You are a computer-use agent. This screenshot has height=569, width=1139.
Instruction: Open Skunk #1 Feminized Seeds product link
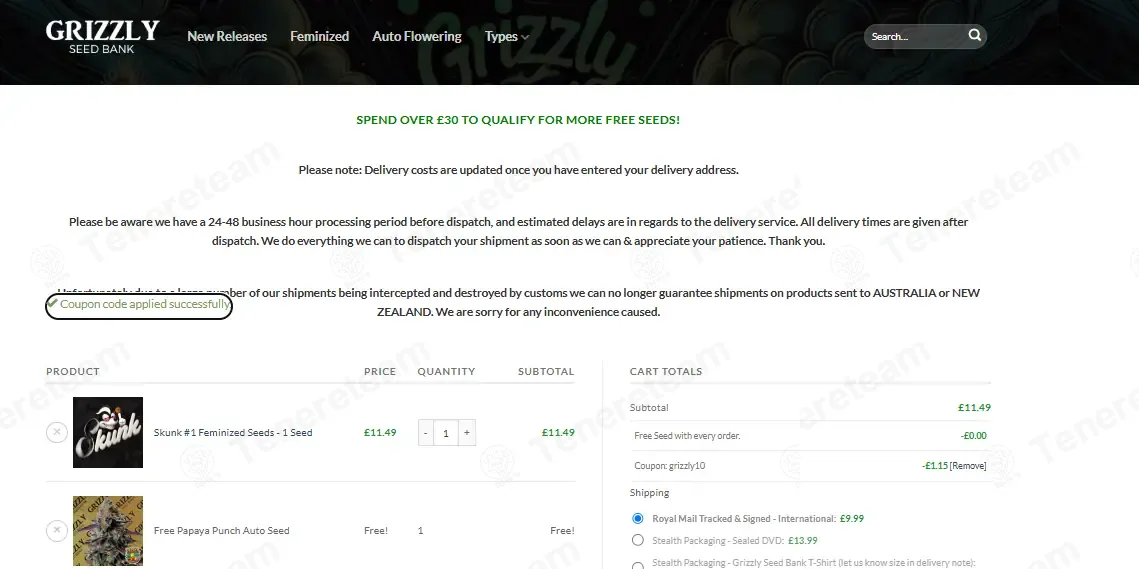click(x=233, y=432)
